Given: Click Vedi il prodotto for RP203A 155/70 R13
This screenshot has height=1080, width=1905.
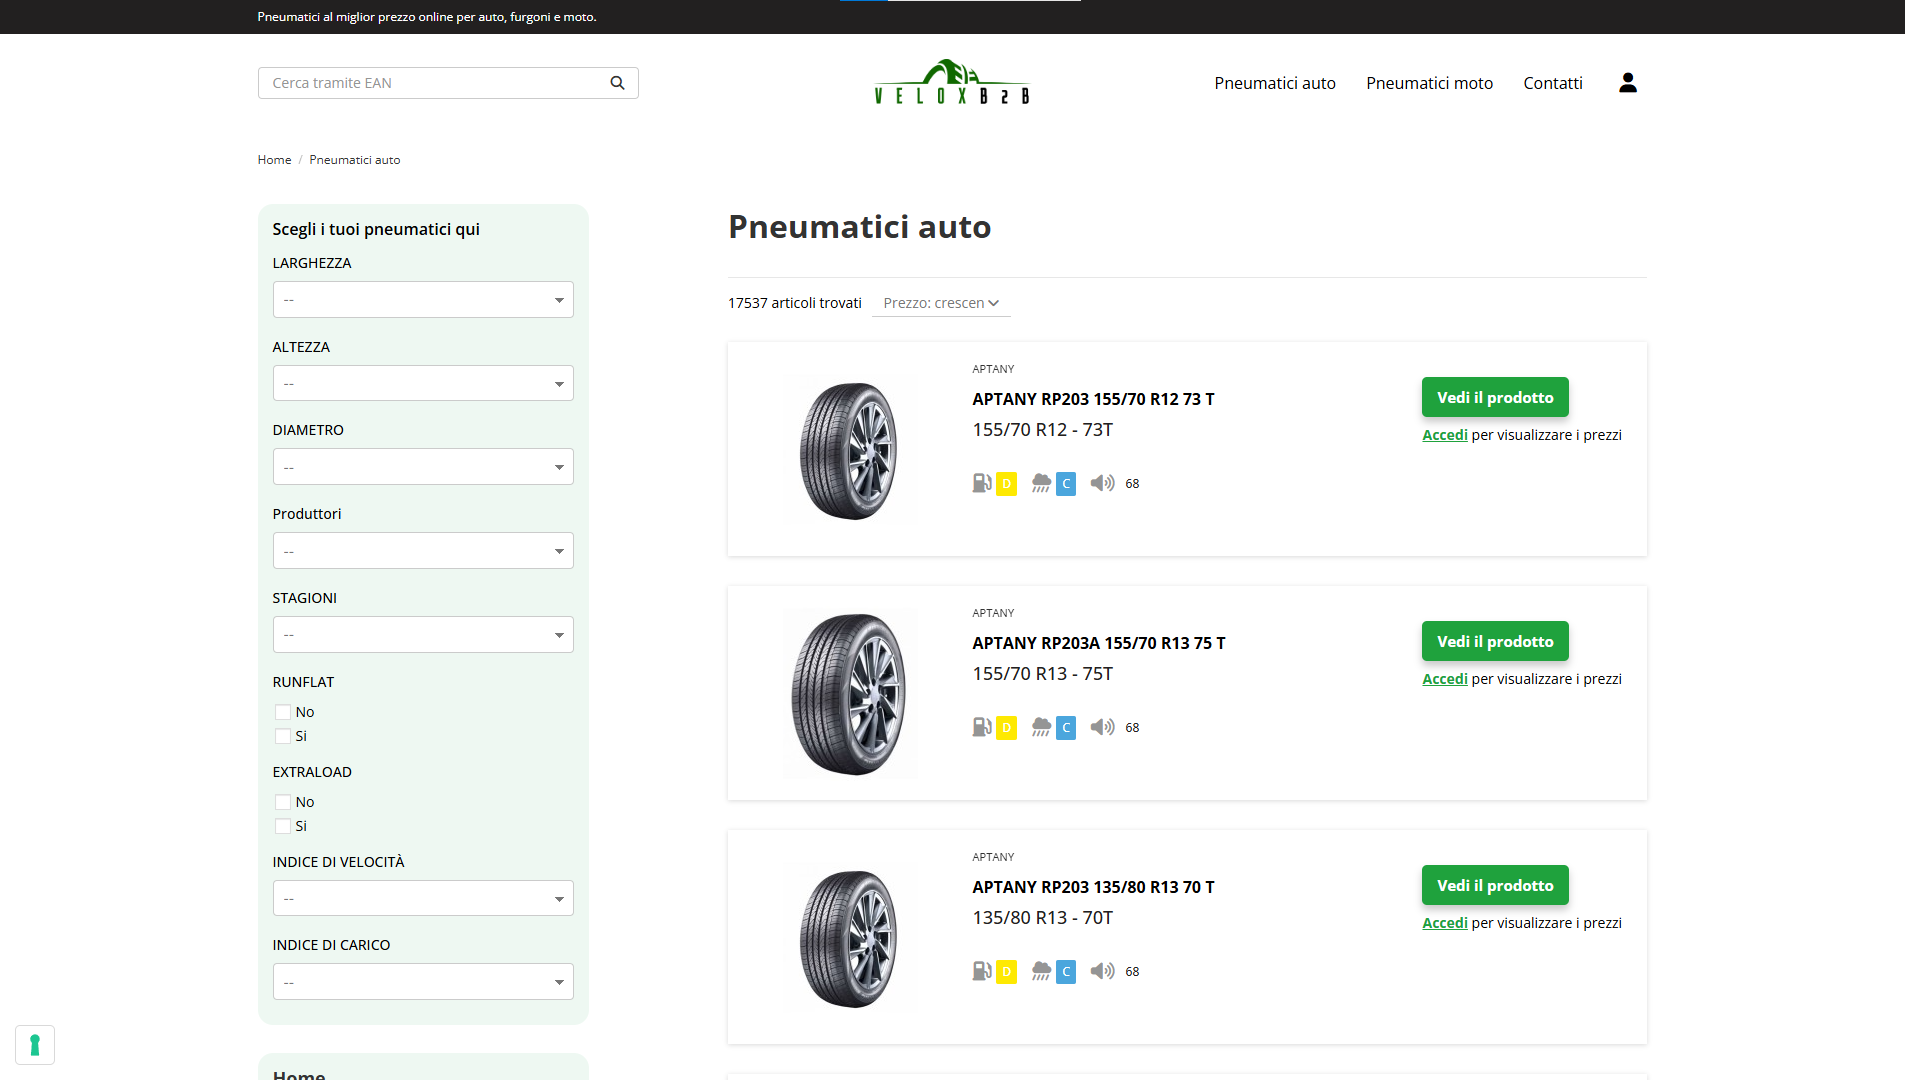Looking at the screenshot, I should [x=1495, y=641].
